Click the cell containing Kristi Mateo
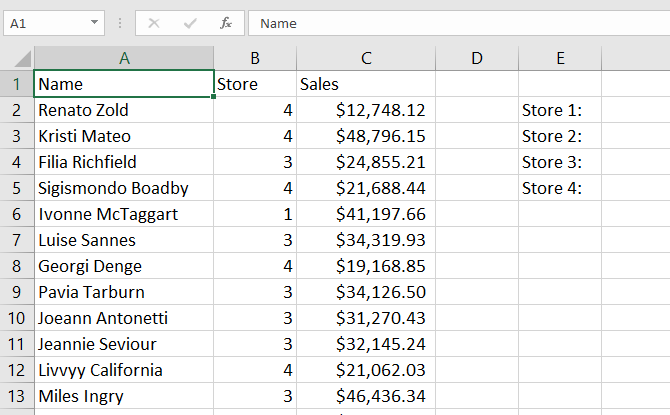The height and width of the screenshot is (415, 670). coord(124,136)
